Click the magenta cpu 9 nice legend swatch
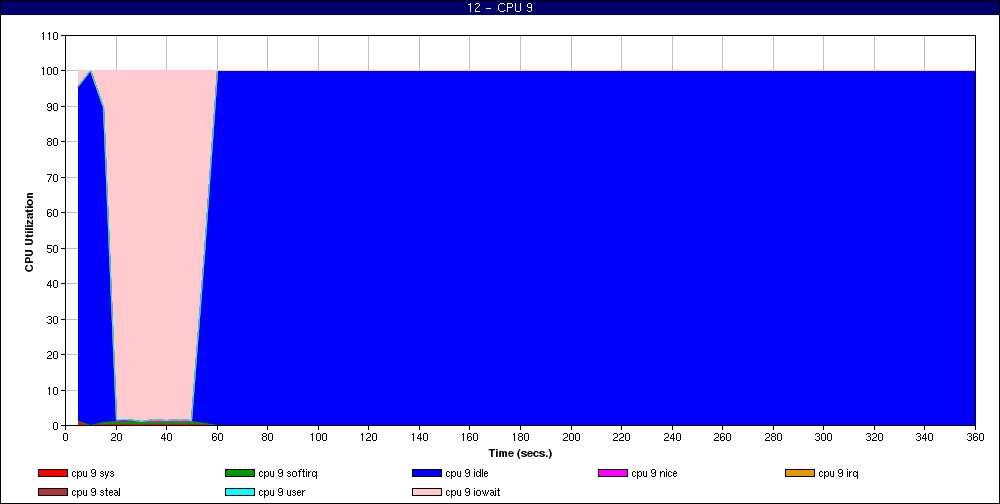This screenshot has width=1000, height=504. point(613,473)
